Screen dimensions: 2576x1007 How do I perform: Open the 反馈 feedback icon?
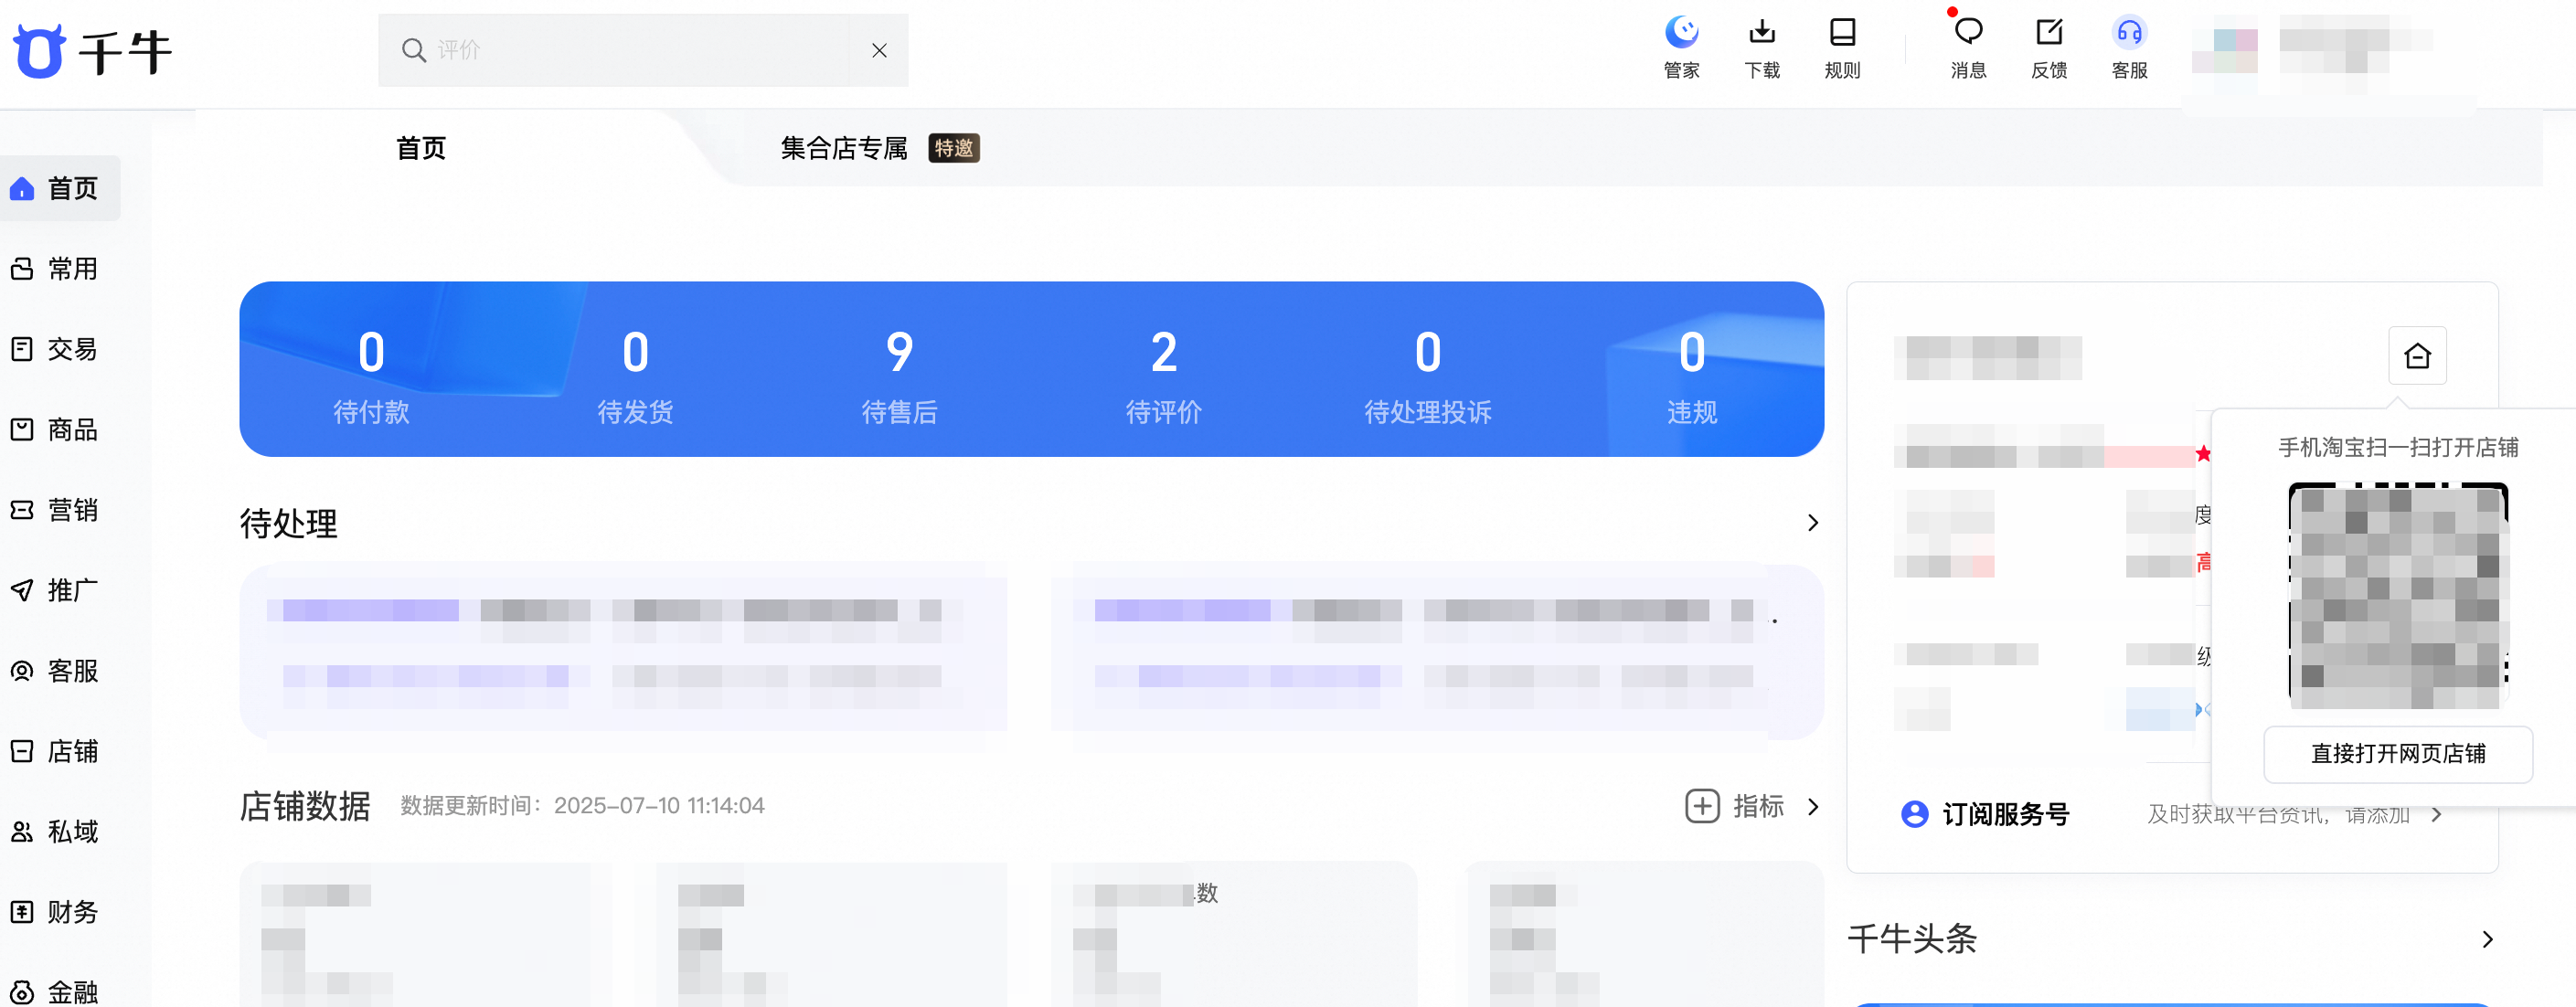pos(2049,48)
